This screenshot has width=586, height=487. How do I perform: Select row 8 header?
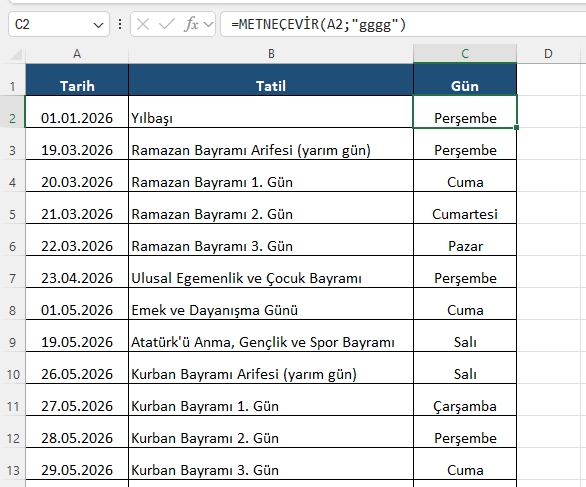point(13,304)
